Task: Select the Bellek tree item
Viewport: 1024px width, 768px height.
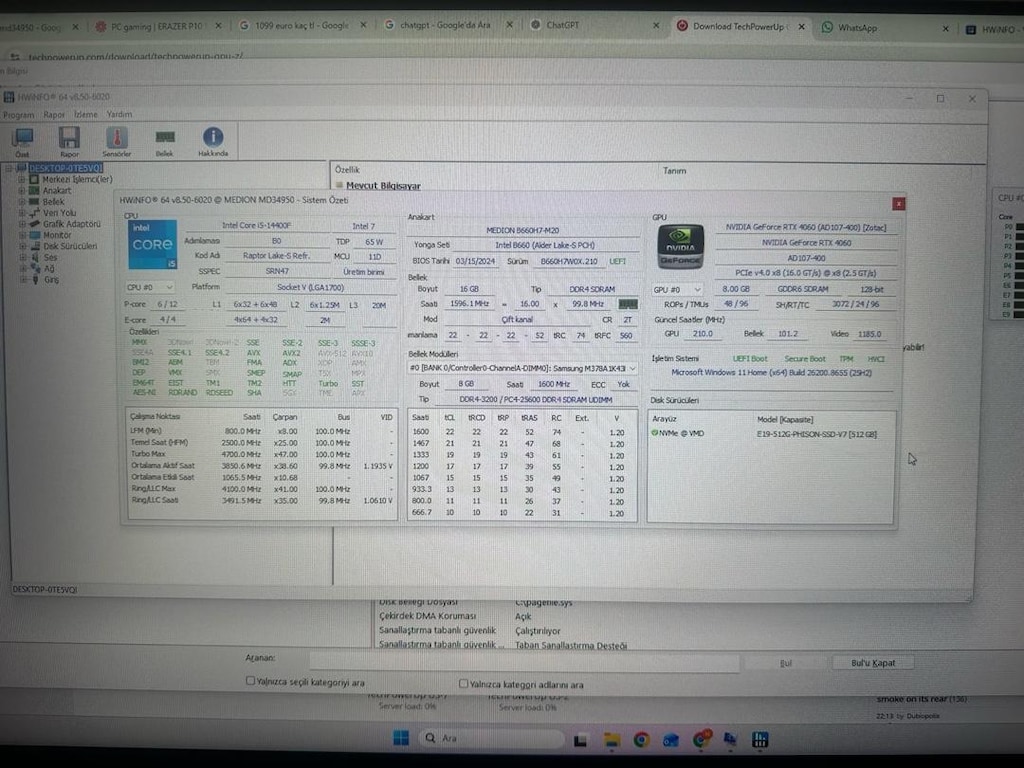Action: (x=54, y=202)
